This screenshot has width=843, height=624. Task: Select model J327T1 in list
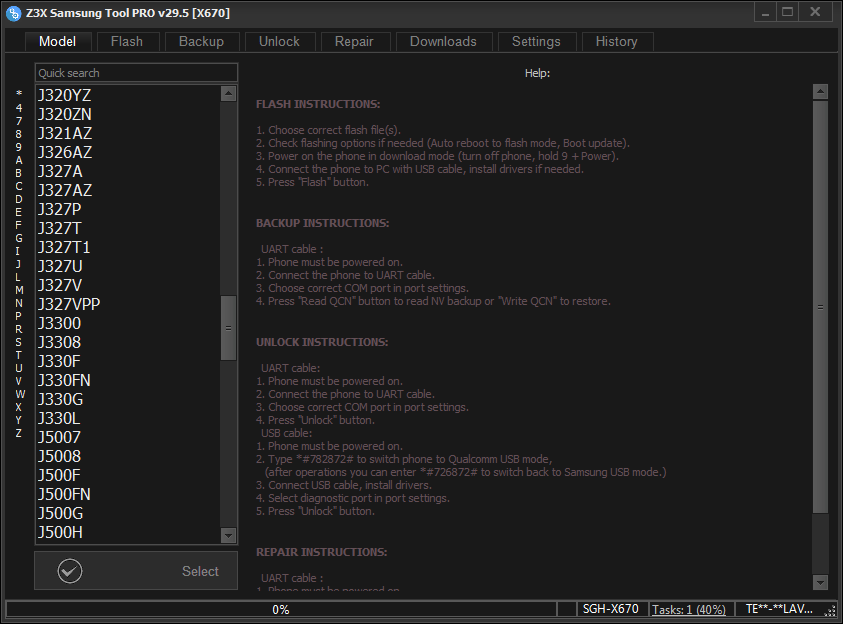click(128, 247)
